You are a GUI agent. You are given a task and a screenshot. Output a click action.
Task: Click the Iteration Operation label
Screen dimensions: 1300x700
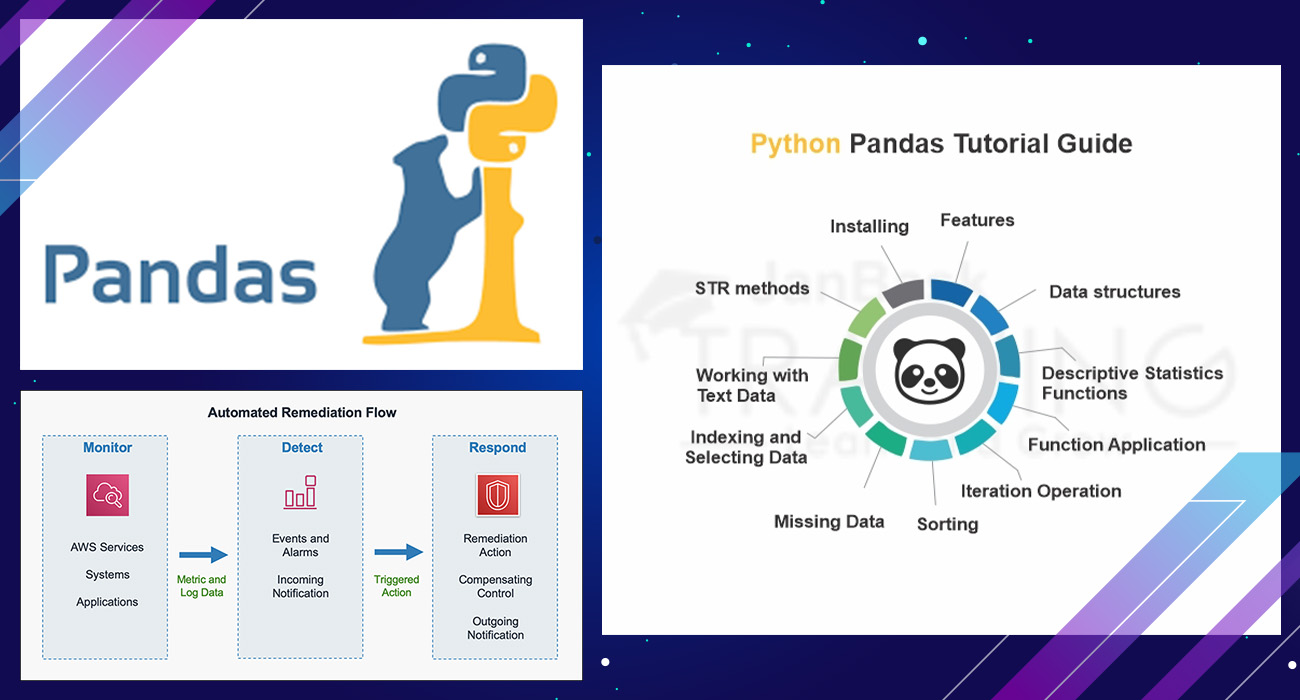pyautogui.click(x=1040, y=491)
